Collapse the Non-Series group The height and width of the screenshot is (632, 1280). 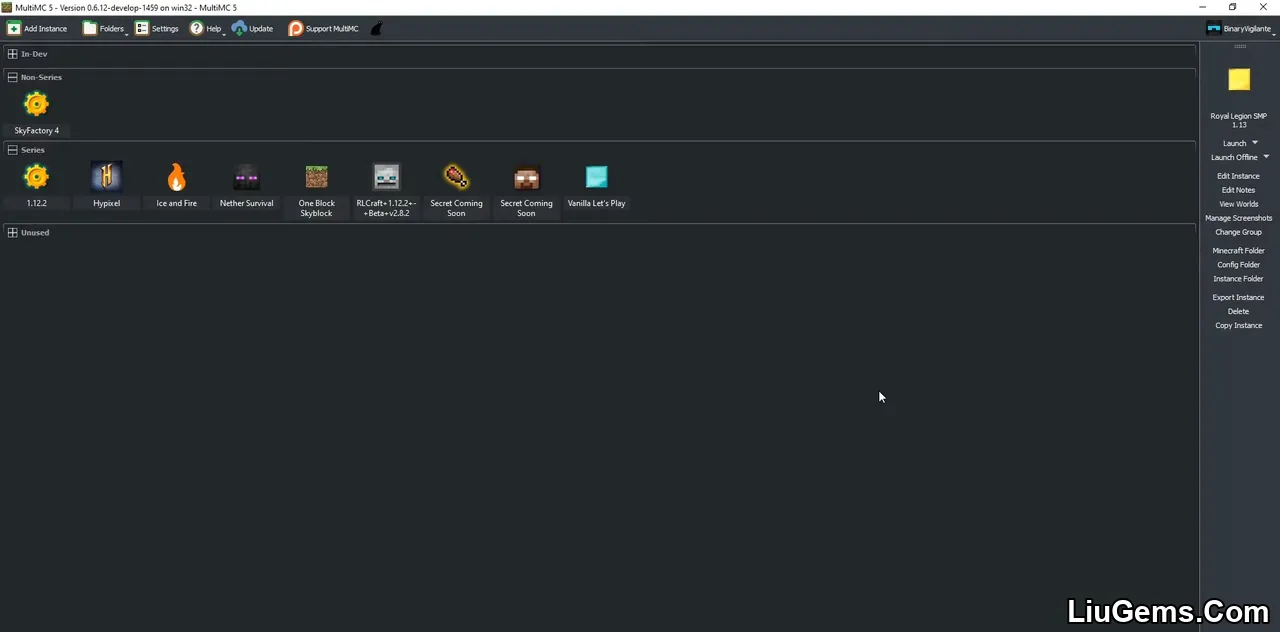(12, 77)
